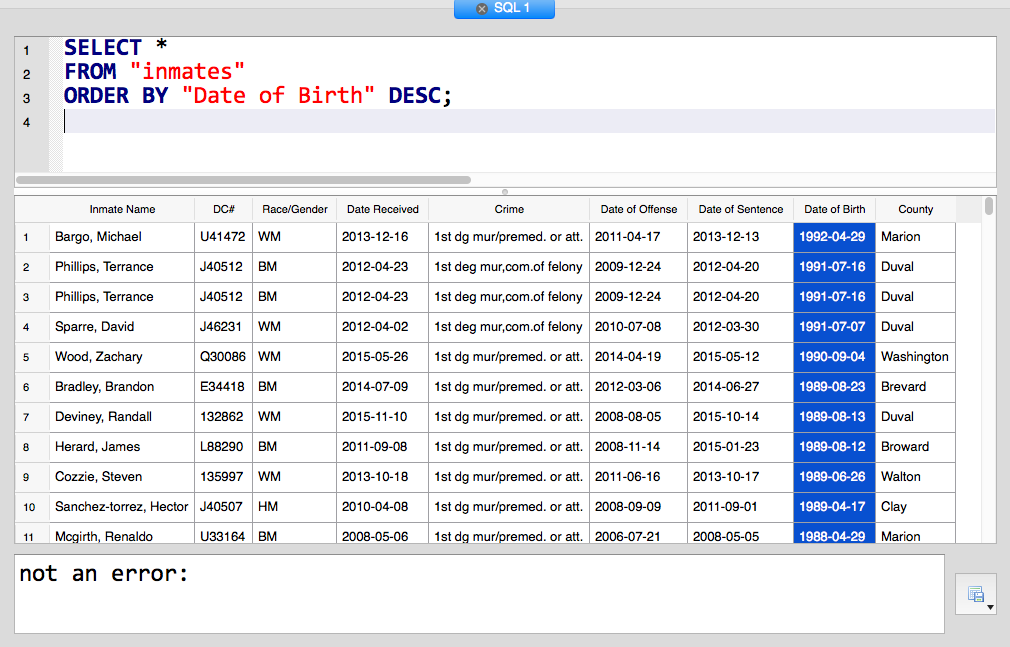Click the DC# cell '132862'

[224, 417]
